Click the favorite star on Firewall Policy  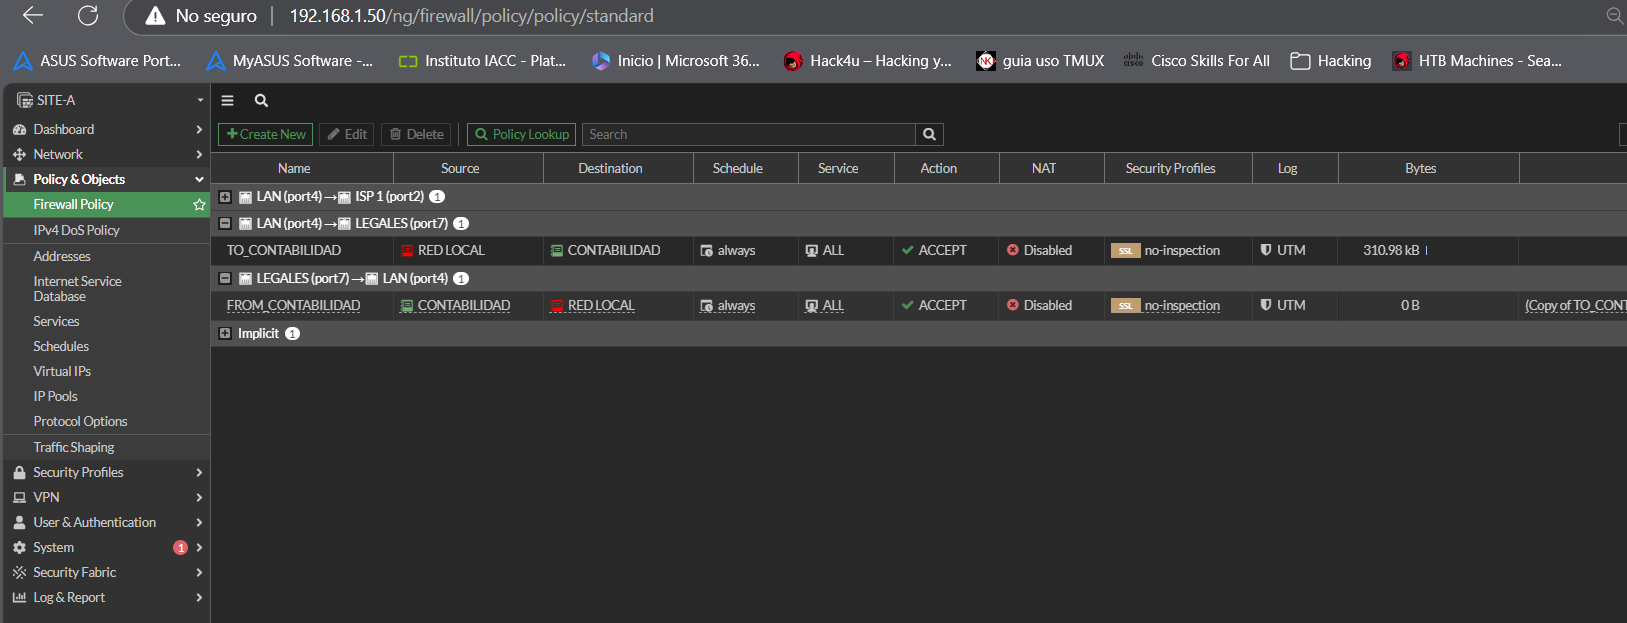coord(199,205)
